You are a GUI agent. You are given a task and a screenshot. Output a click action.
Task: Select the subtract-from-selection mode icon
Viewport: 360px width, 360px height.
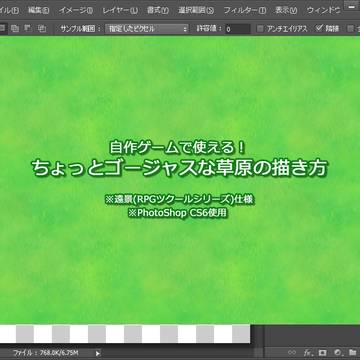[28, 29]
